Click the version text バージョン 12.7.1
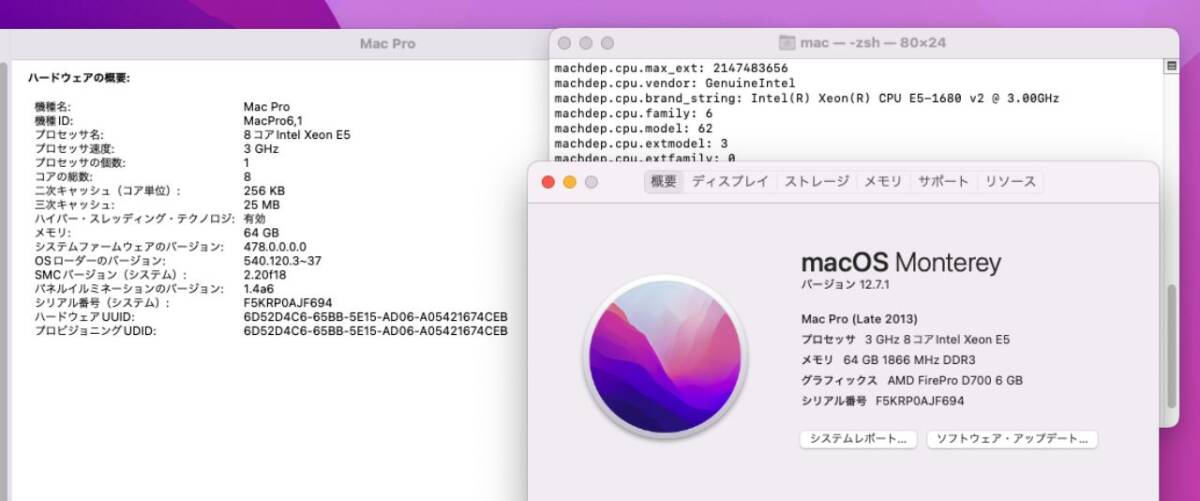 tap(843, 285)
